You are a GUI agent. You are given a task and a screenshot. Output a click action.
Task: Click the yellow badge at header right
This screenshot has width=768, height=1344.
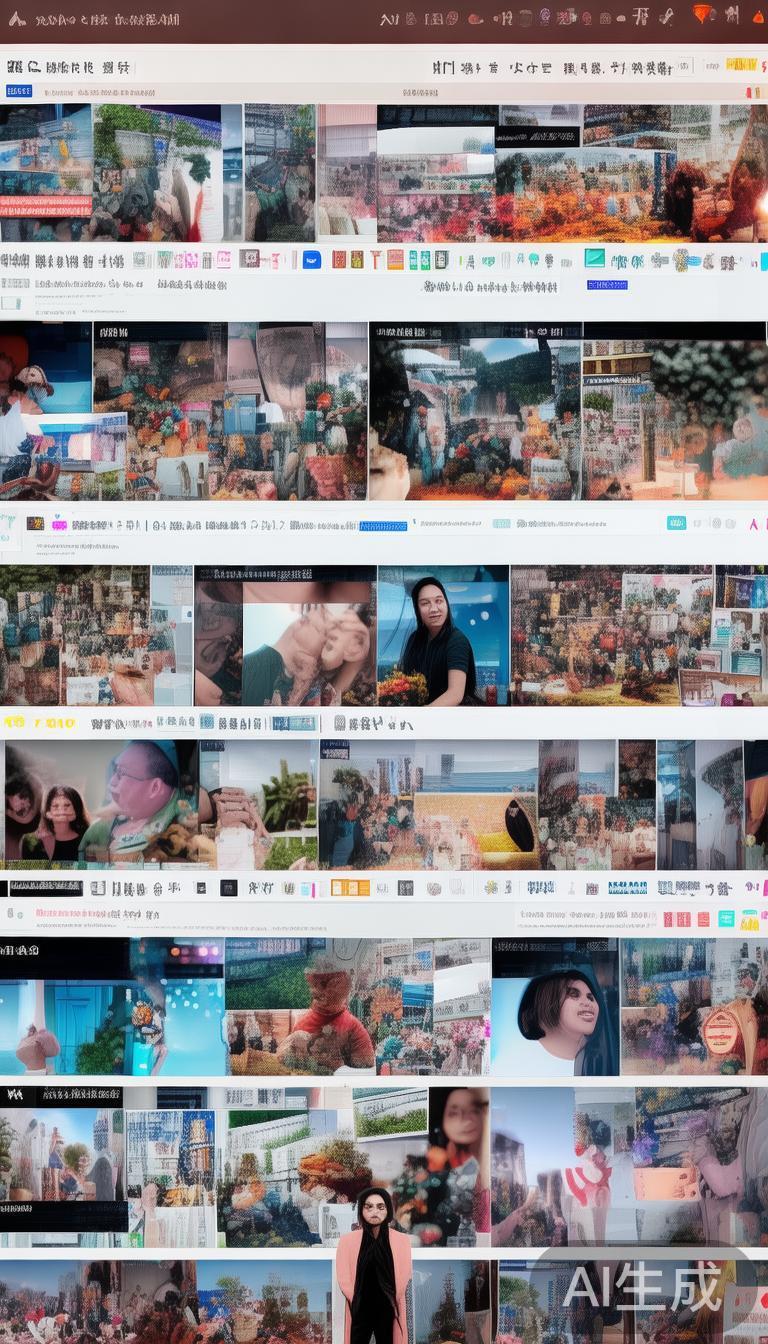pos(741,64)
